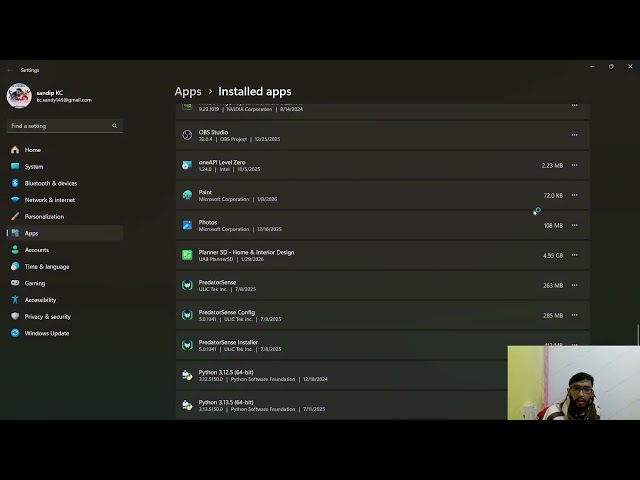Screen dimensions: 640x480
Task: Open the Accounts section
Action: (64, 250)
